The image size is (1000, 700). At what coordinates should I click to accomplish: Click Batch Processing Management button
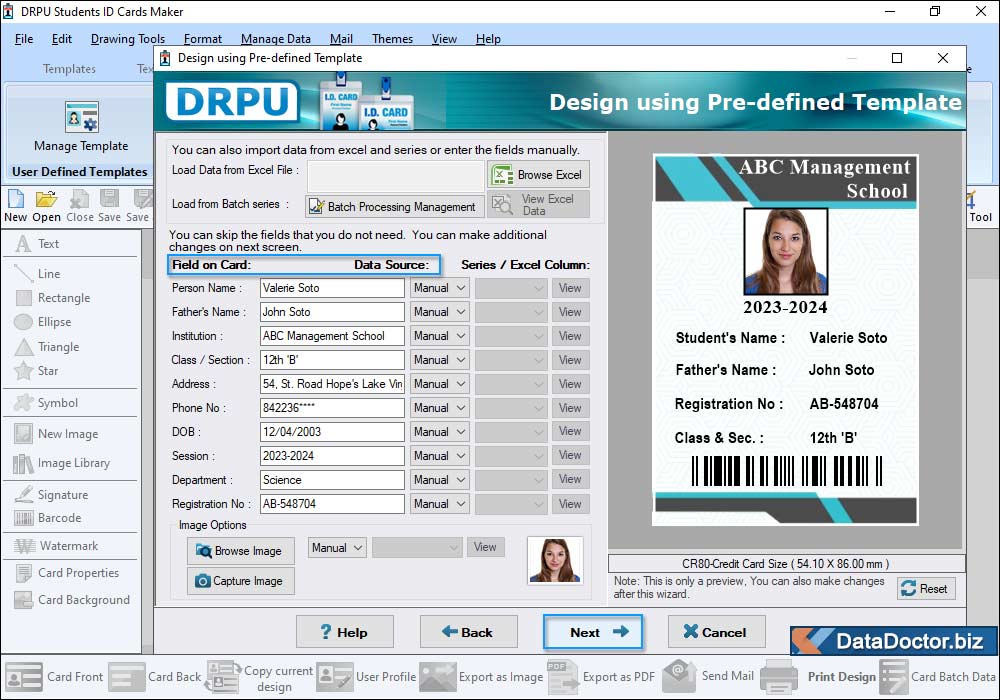point(394,207)
